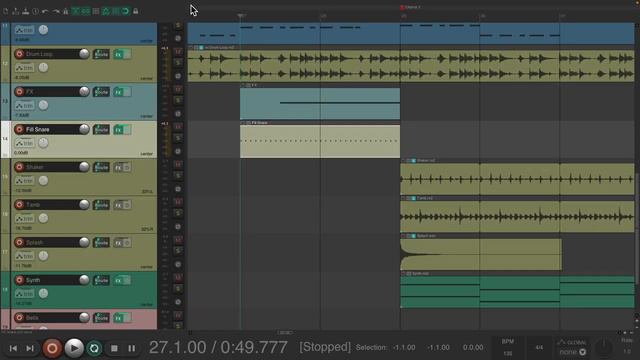
Task: Click the Drum Loop track volume knob
Action: tap(84, 54)
